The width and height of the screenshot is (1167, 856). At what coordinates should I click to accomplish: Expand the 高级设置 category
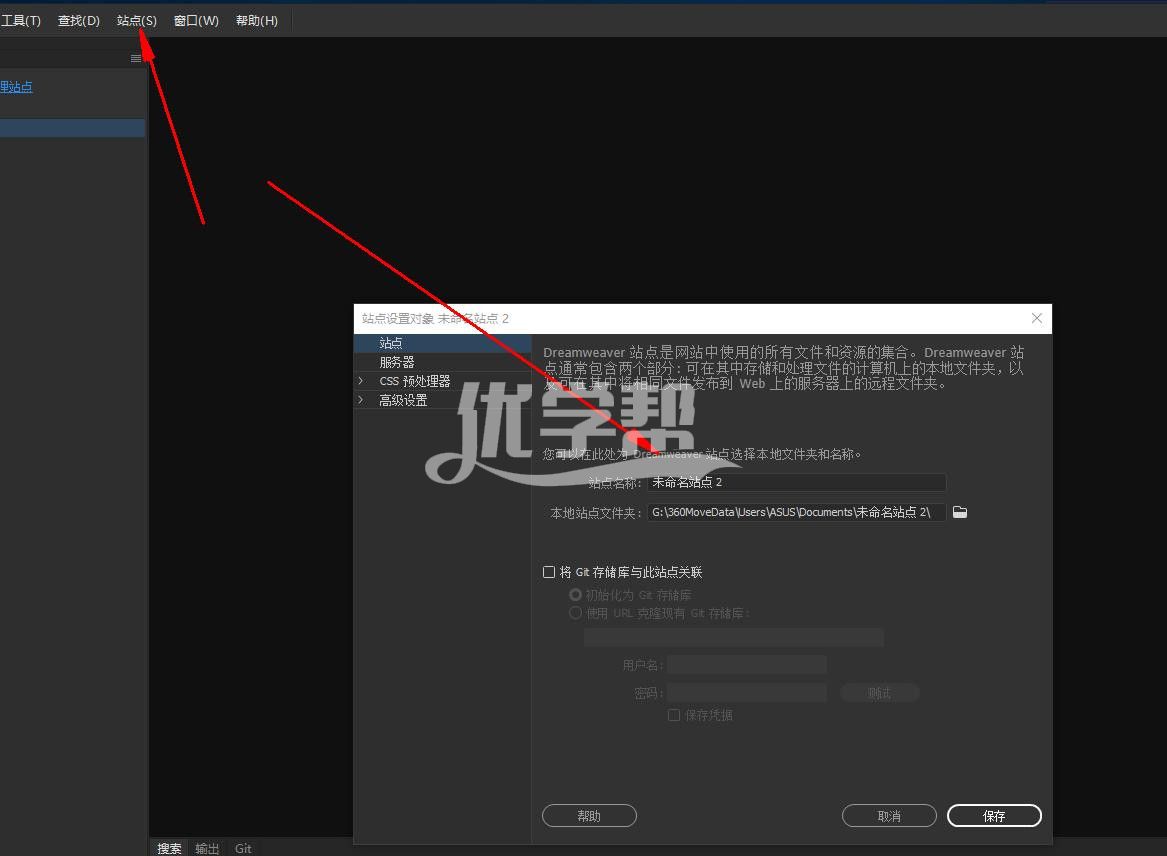tap(361, 400)
